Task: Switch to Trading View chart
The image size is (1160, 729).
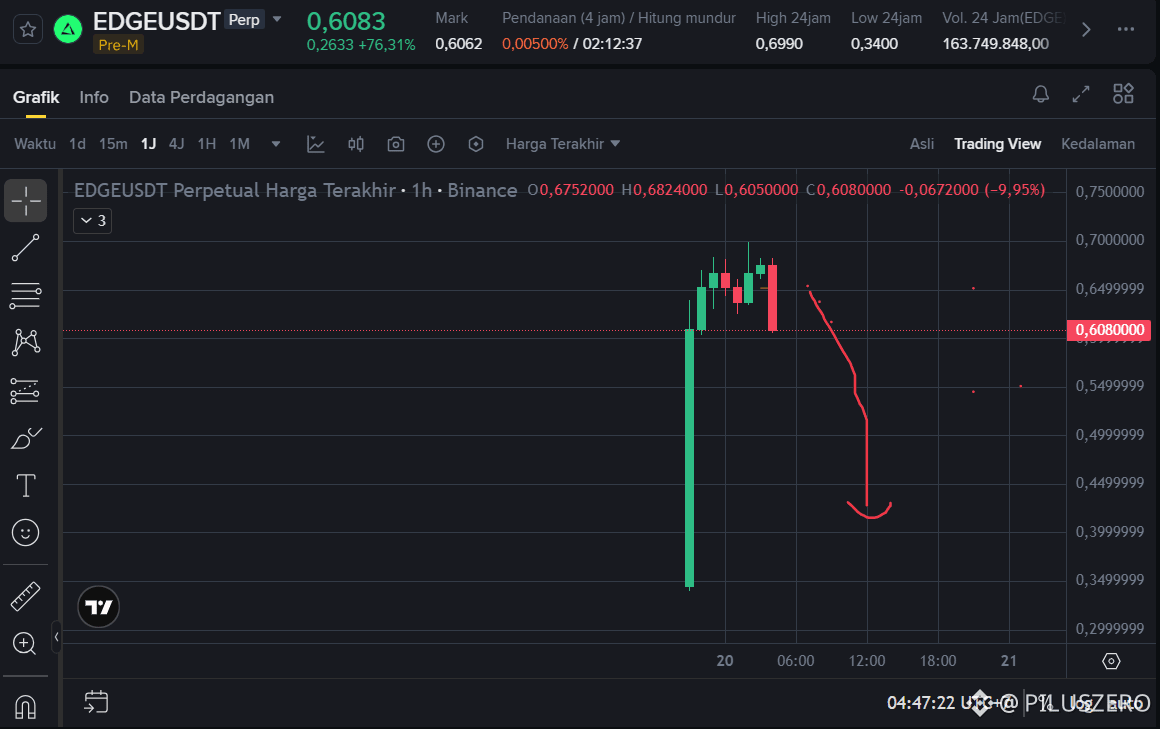Action: tap(997, 144)
